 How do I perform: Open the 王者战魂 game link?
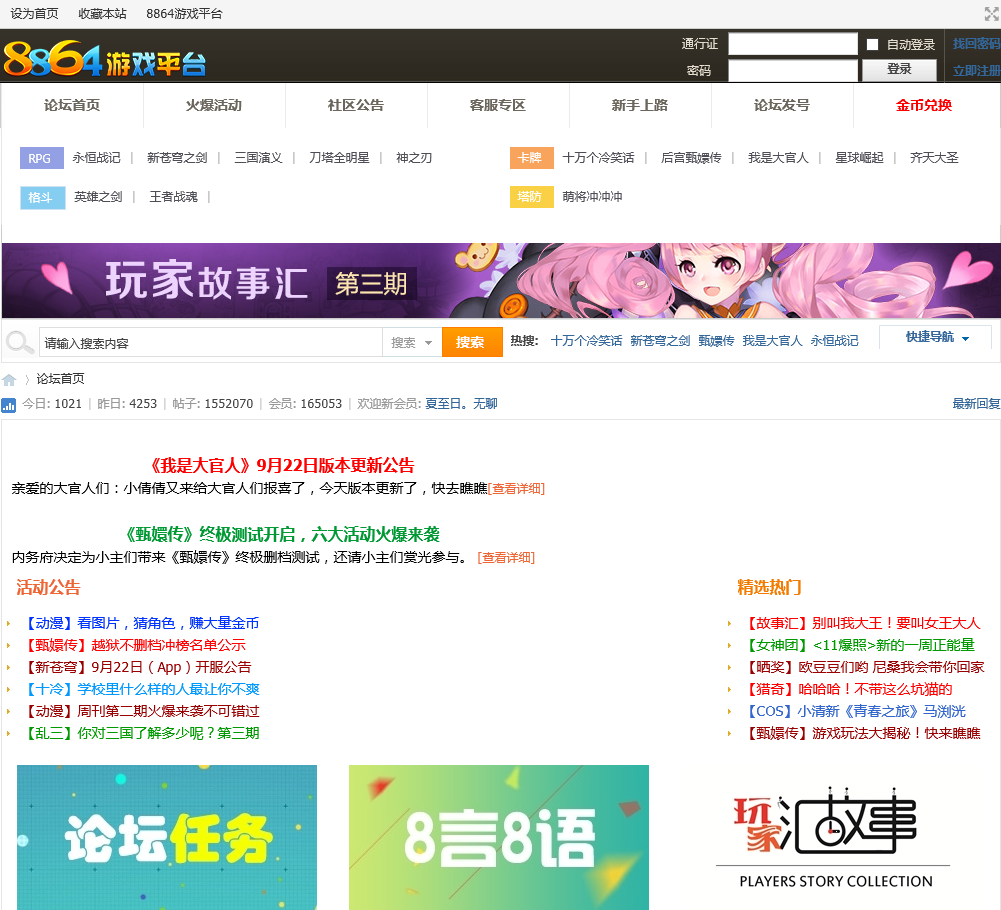tap(174, 197)
